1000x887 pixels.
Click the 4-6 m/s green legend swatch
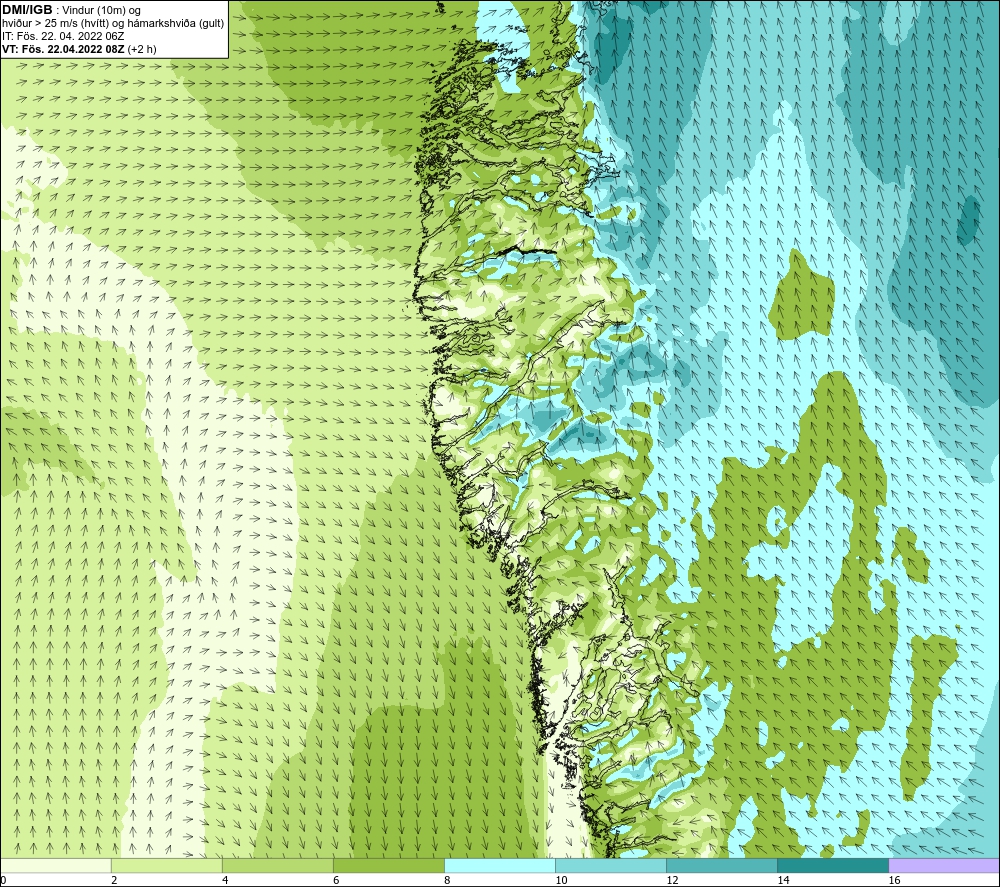coord(278,865)
